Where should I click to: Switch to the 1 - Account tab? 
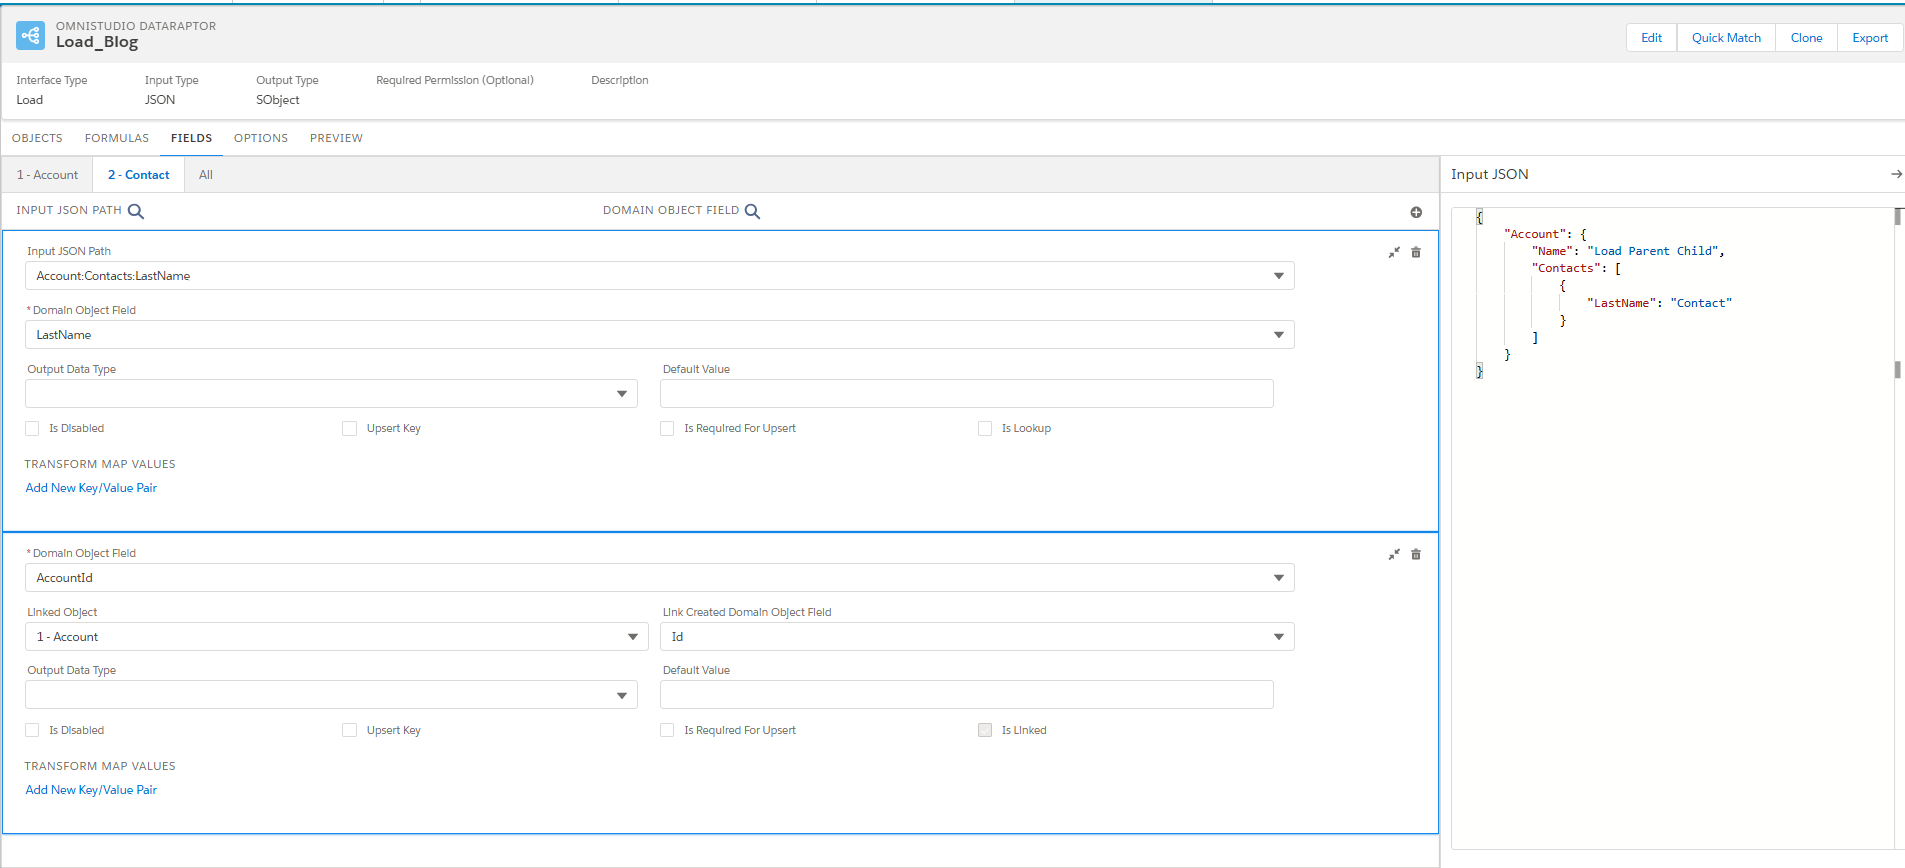47,175
